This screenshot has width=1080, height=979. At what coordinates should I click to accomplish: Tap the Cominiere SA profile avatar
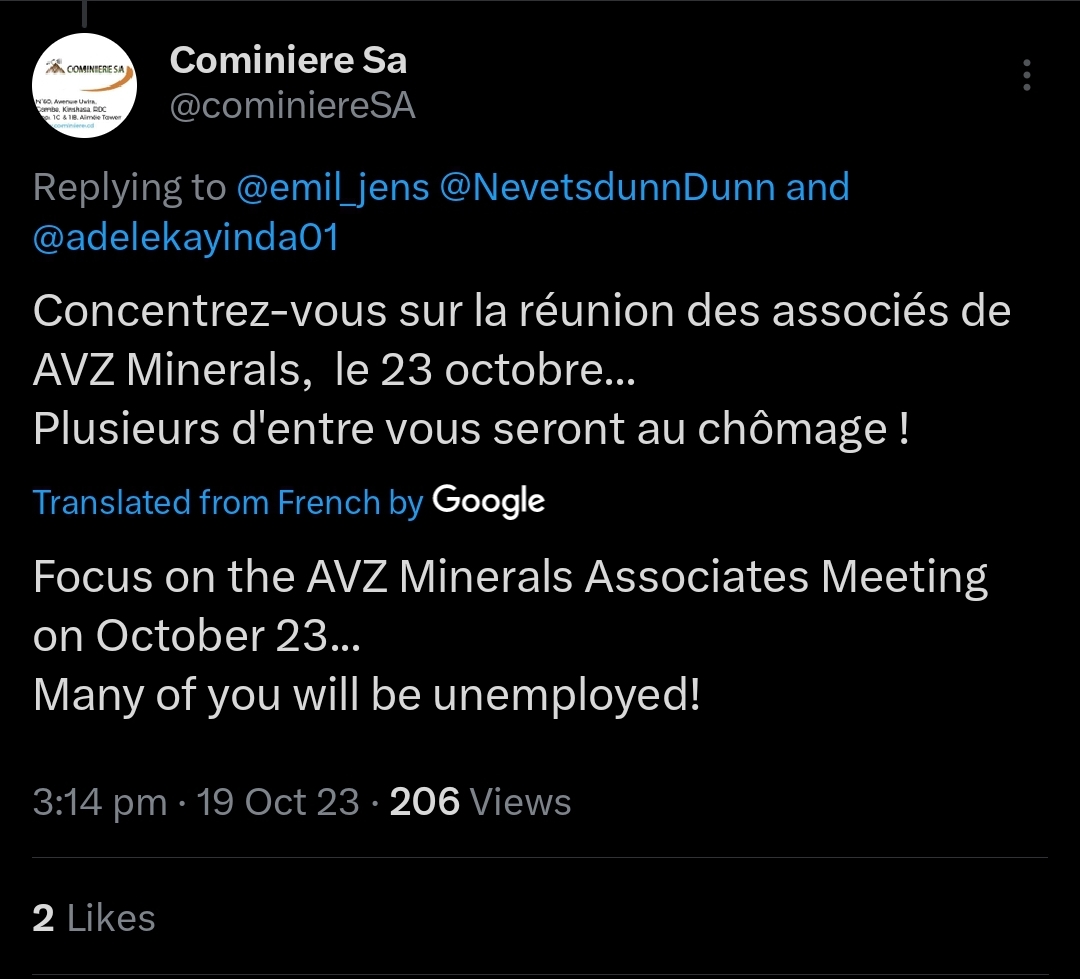pos(85,86)
